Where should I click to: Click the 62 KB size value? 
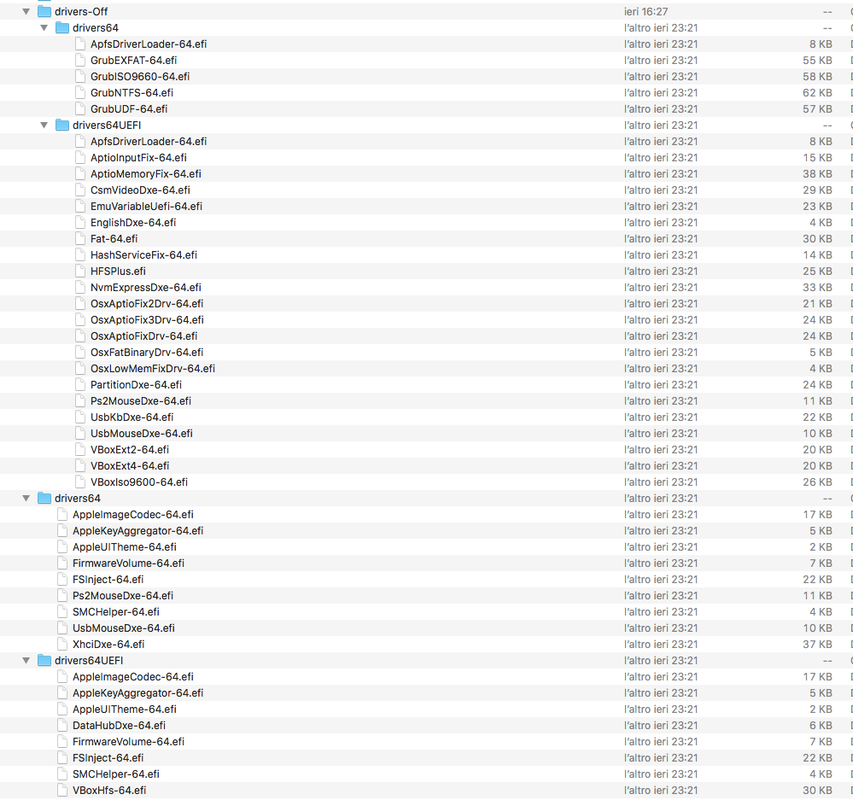pyautogui.click(x=817, y=92)
